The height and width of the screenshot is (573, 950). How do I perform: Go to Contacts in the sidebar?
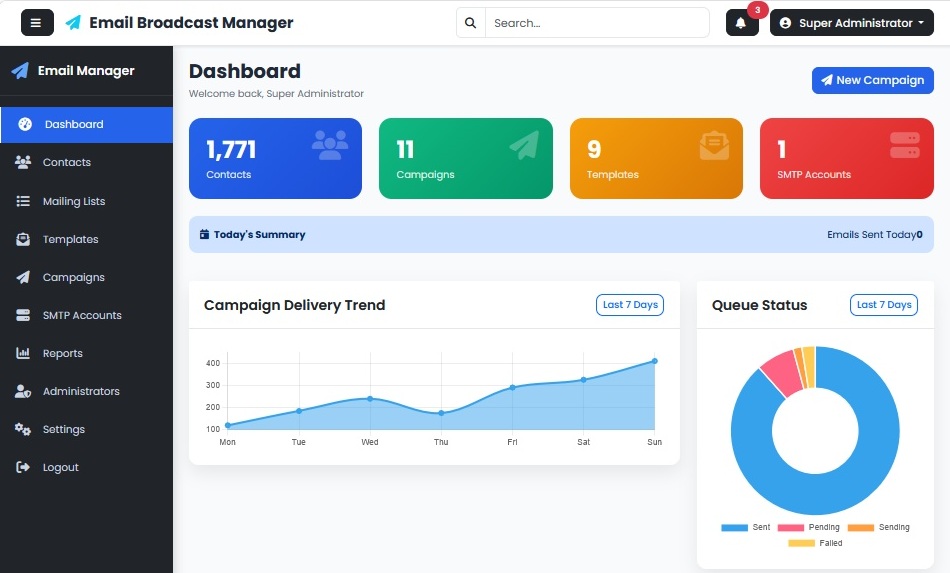[87, 162]
